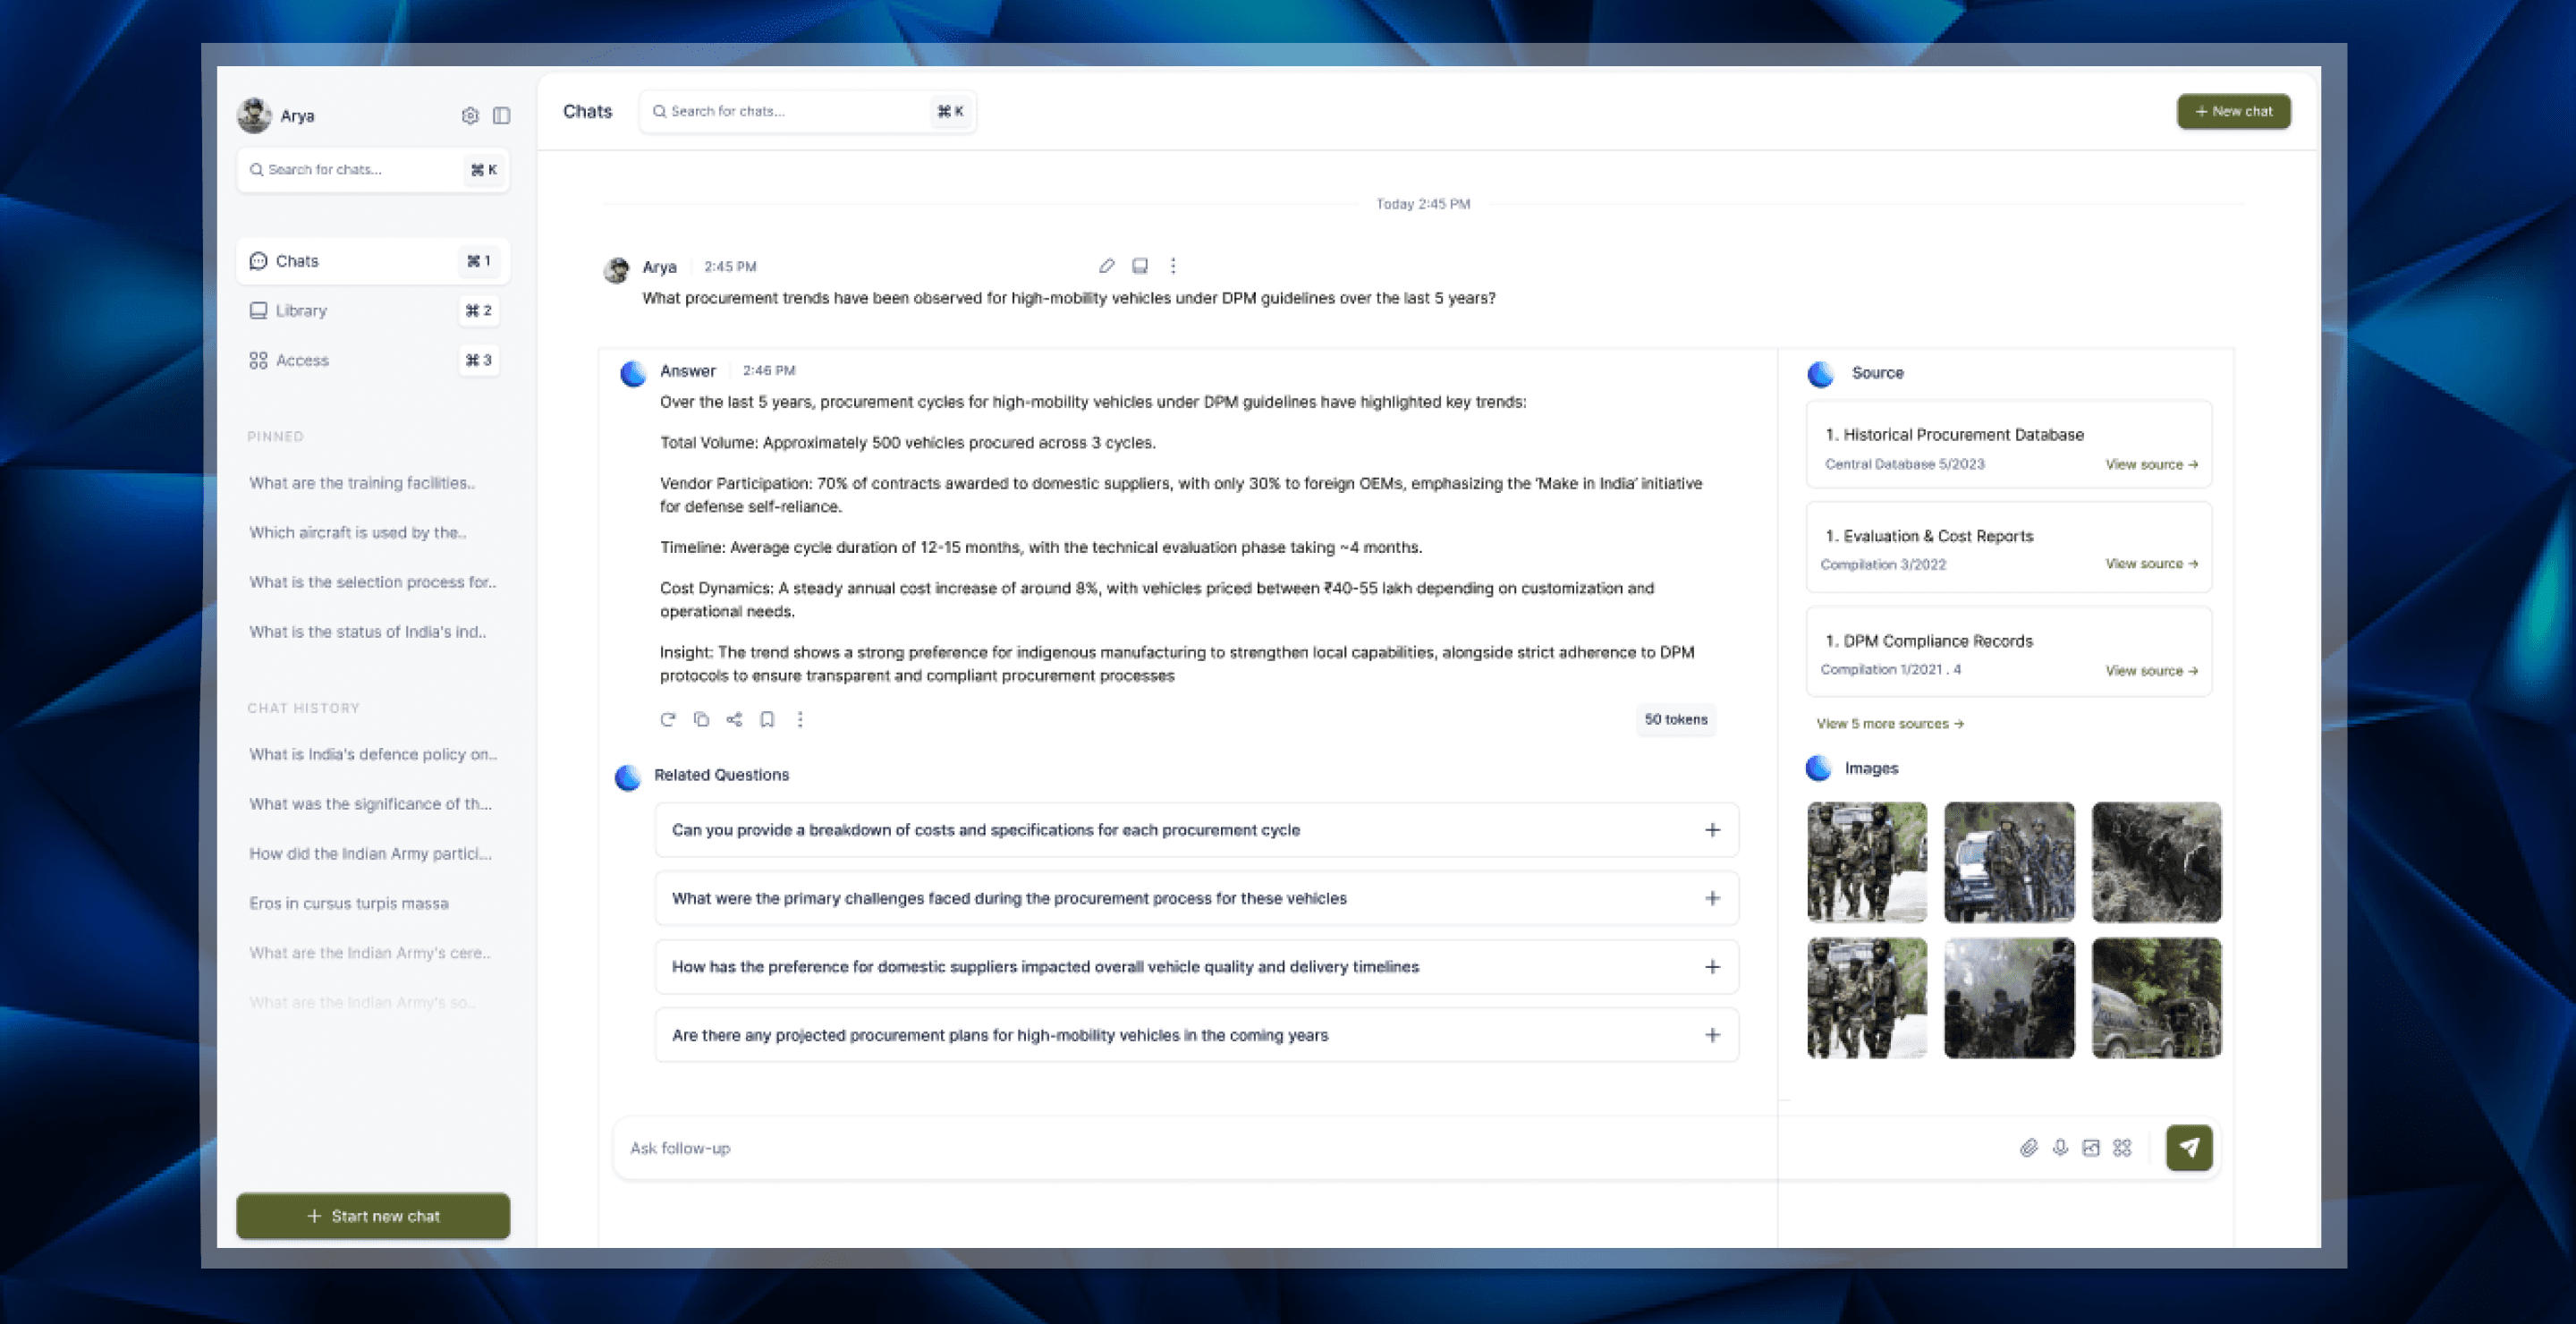Focus the Ask follow-up input field
This screenshot has height=1324, width=2576.
tap(1200, 1148)
